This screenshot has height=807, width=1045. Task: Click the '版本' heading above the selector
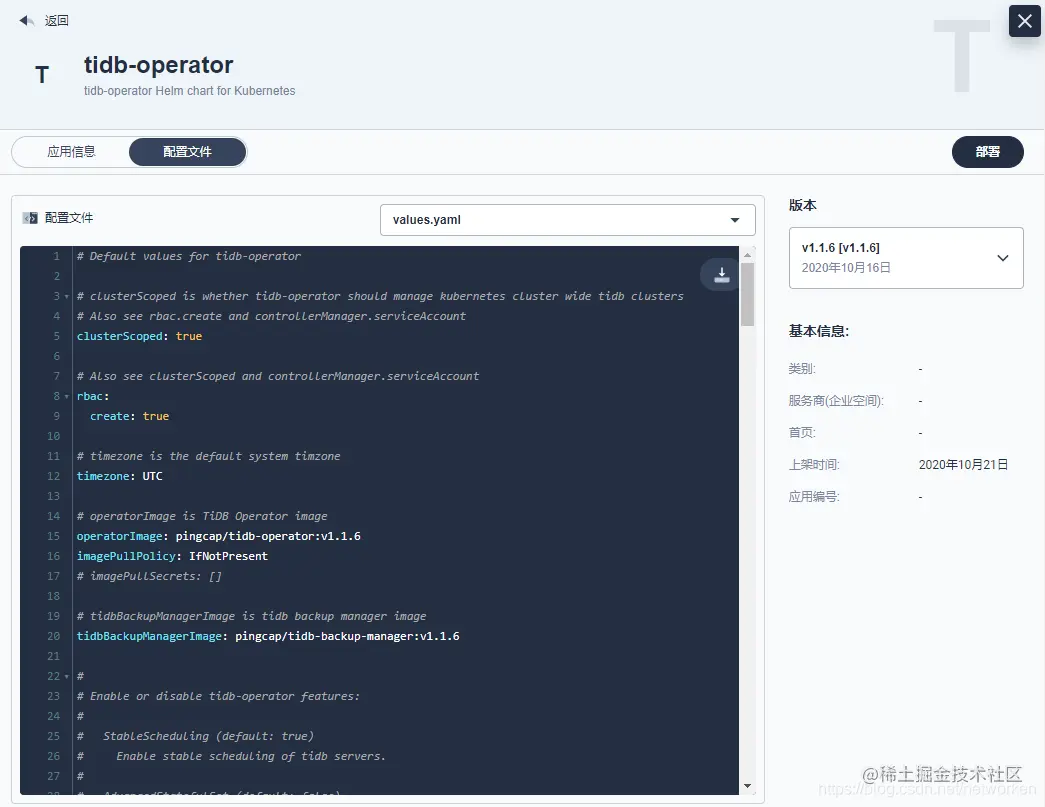802,205
